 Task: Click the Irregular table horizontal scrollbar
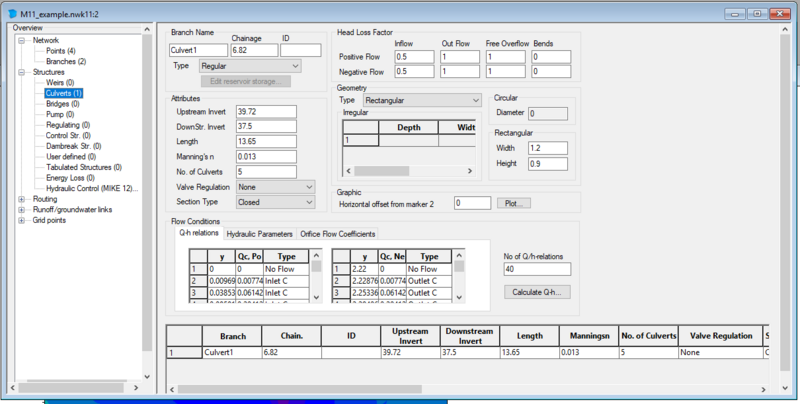point(409,171)
